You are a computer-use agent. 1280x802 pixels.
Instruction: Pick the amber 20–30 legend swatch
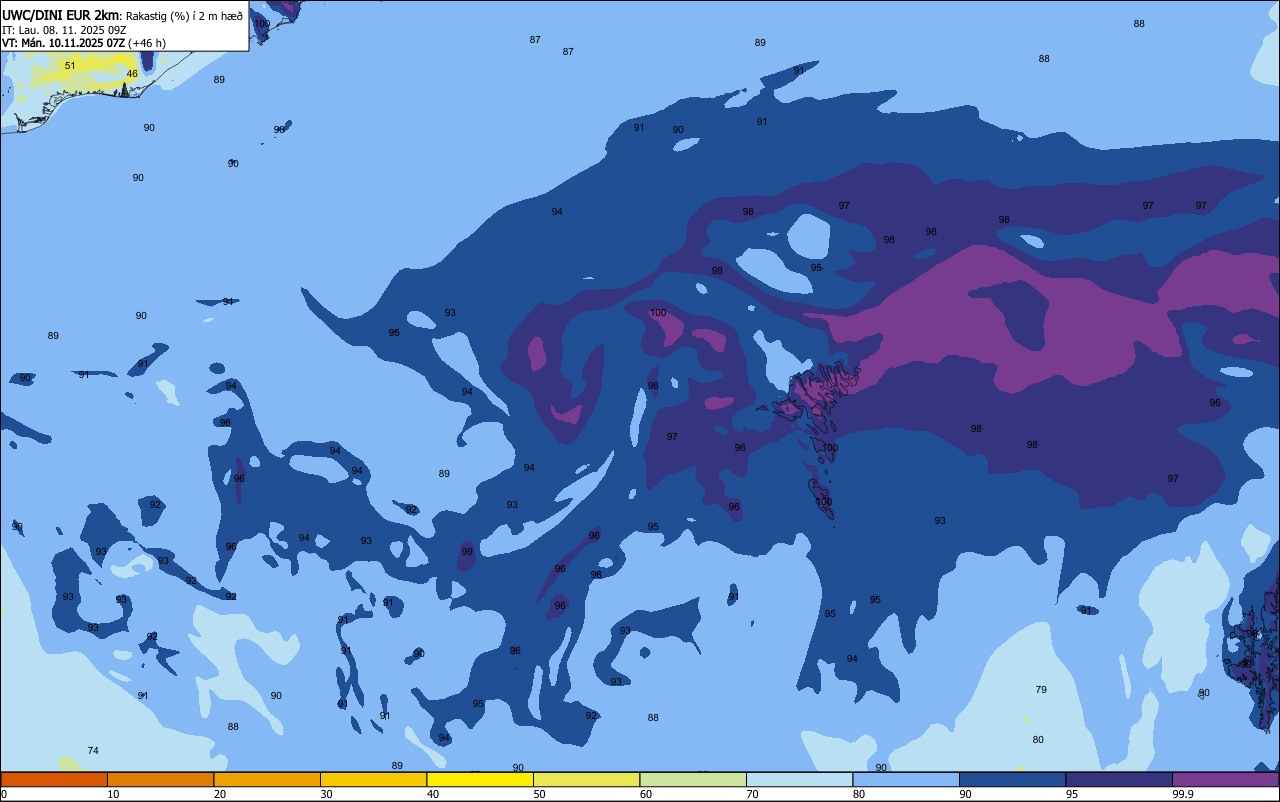pyautogui.click(x=267, y=779)
